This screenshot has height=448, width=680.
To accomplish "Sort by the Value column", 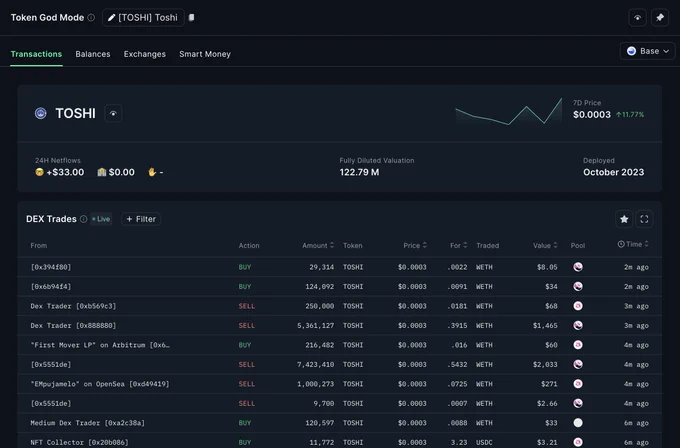I will pos(545,245).
